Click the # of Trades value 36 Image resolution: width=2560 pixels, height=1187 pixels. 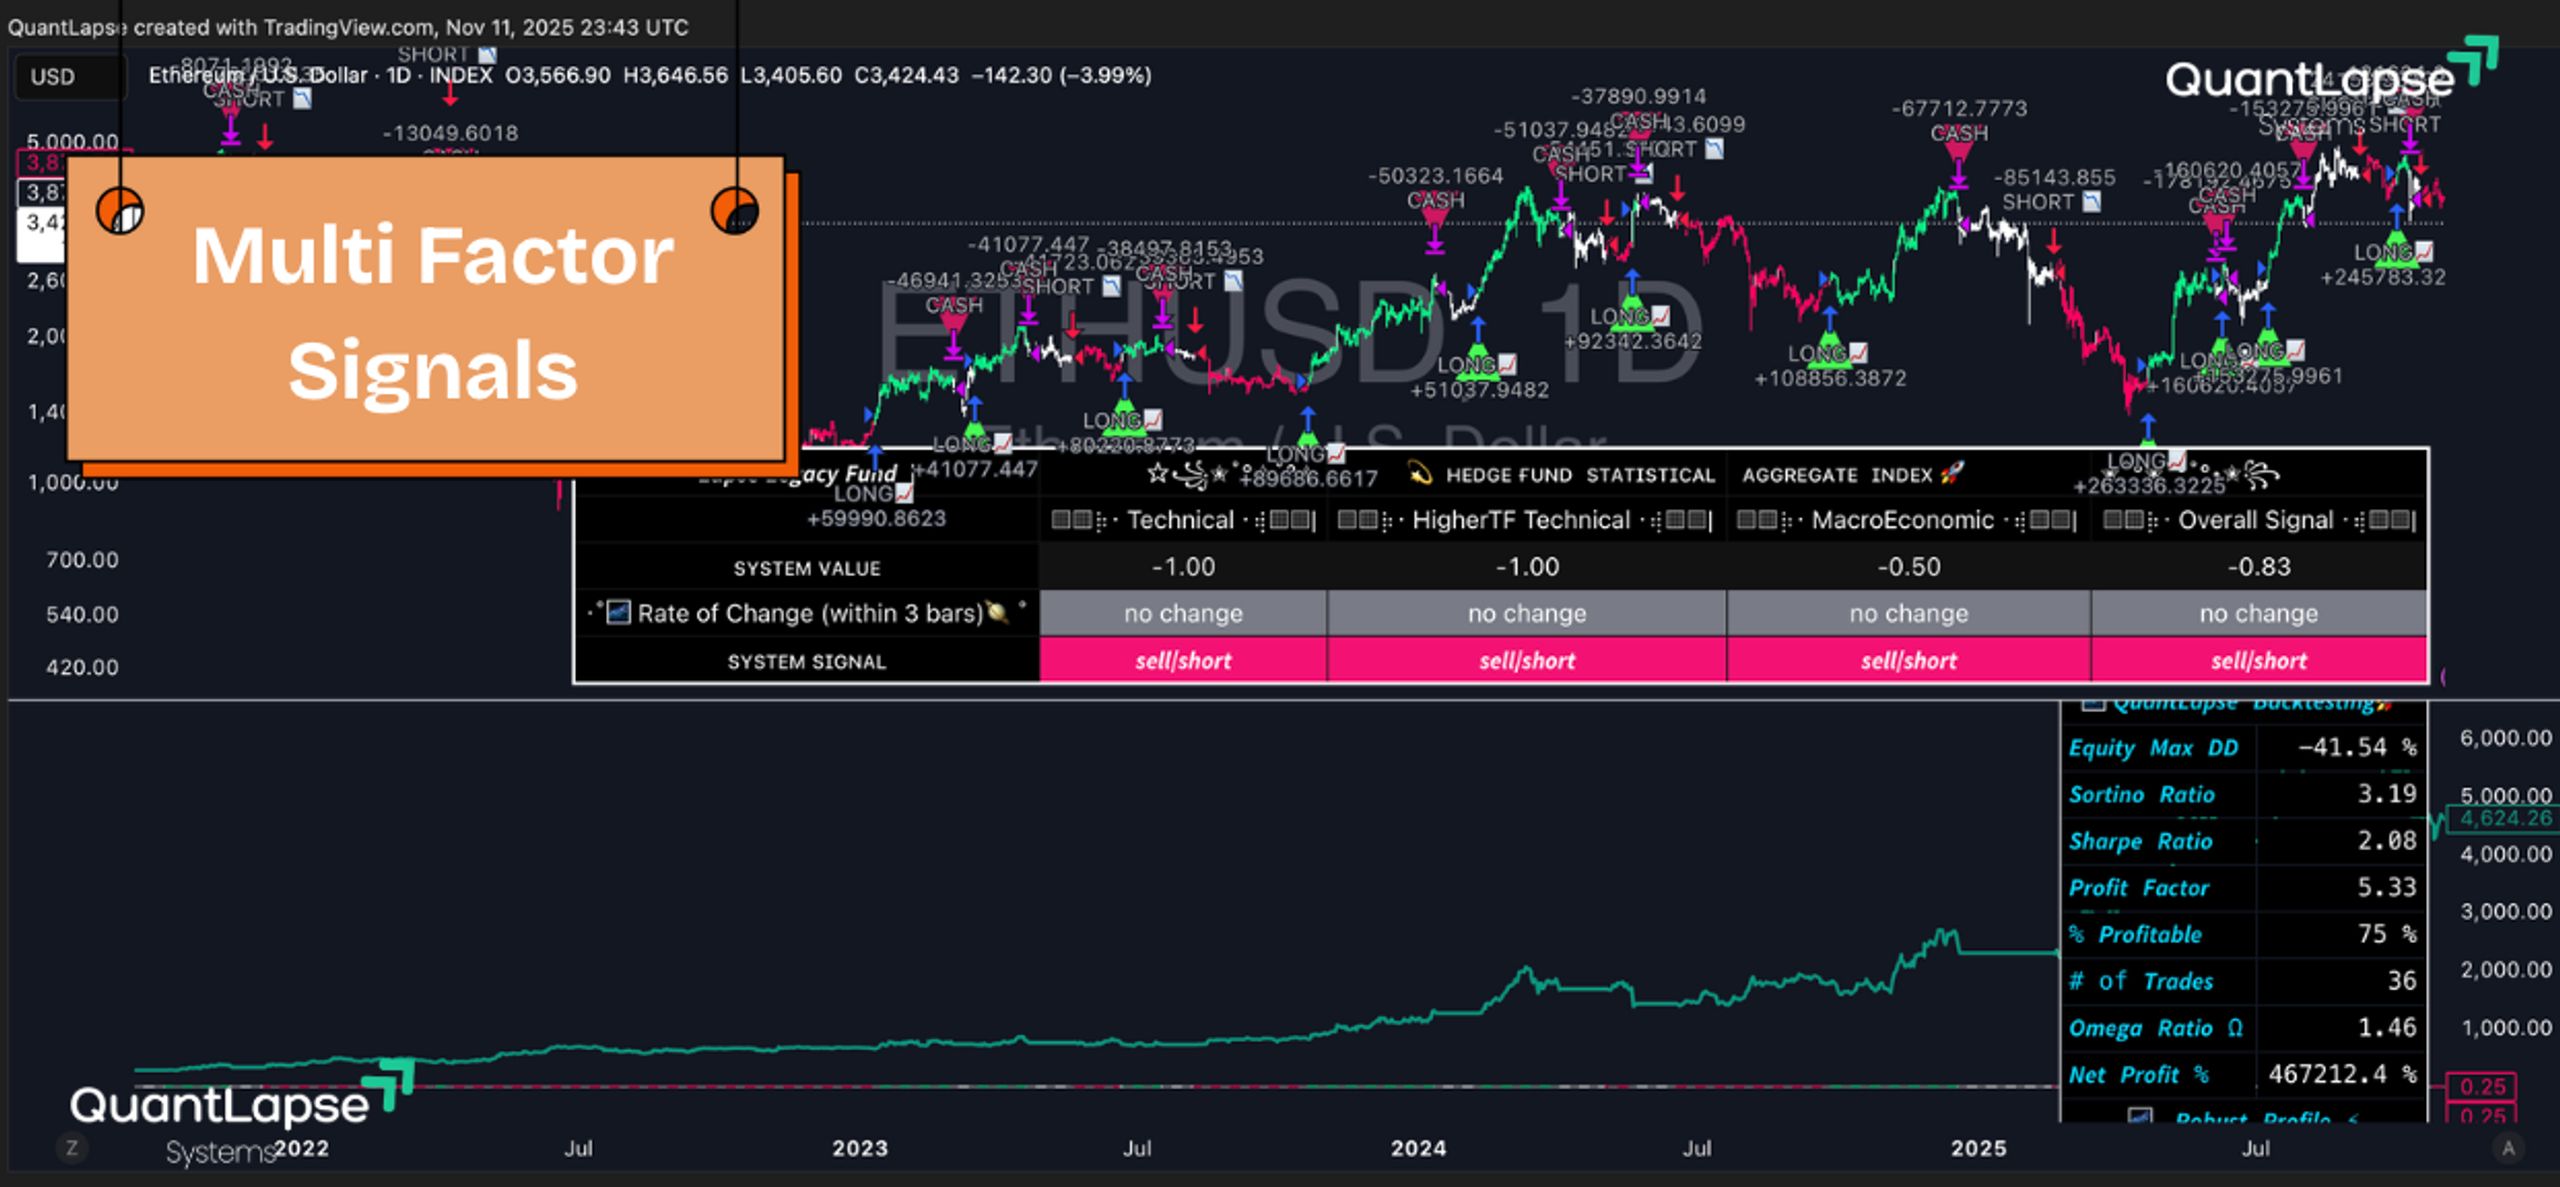click(x=2402, y=981)
